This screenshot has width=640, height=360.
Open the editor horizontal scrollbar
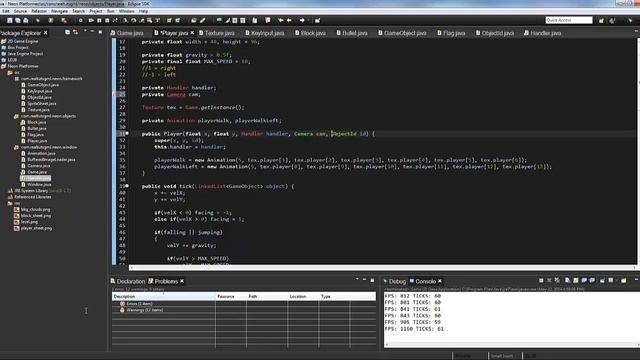[382, 268]
